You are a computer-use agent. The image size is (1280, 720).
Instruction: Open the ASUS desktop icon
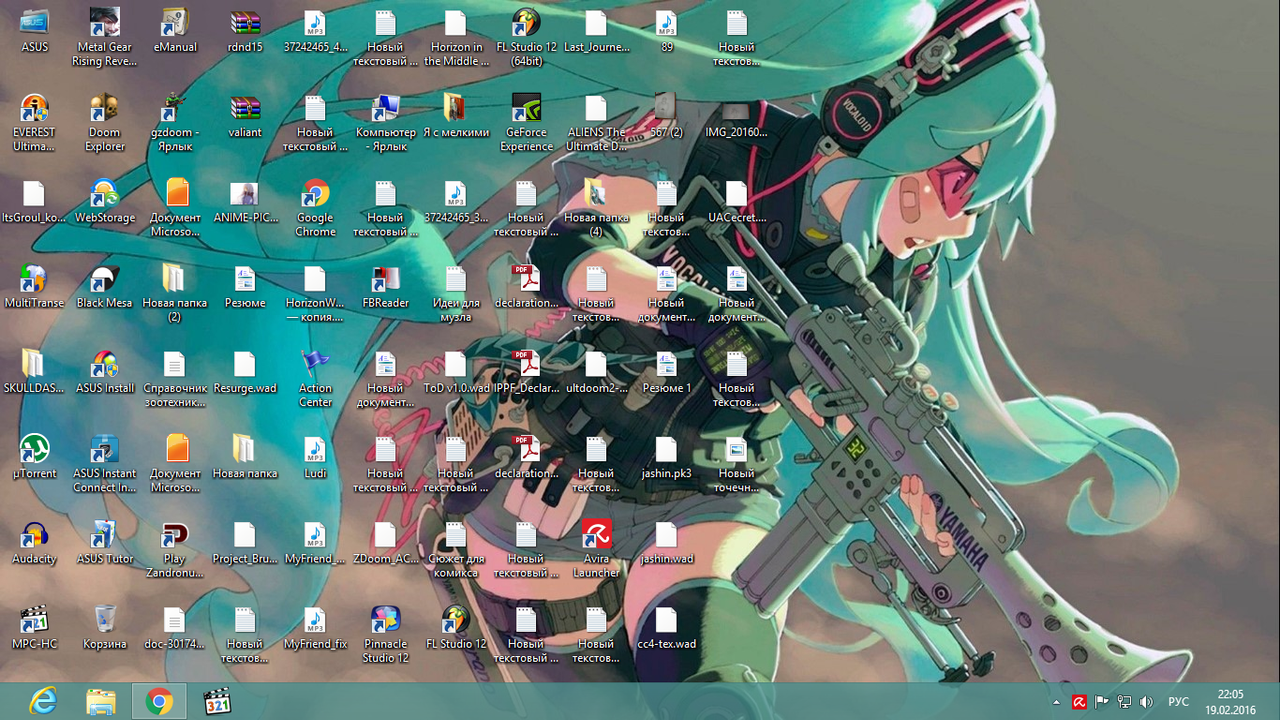click(x=34, y=30)
